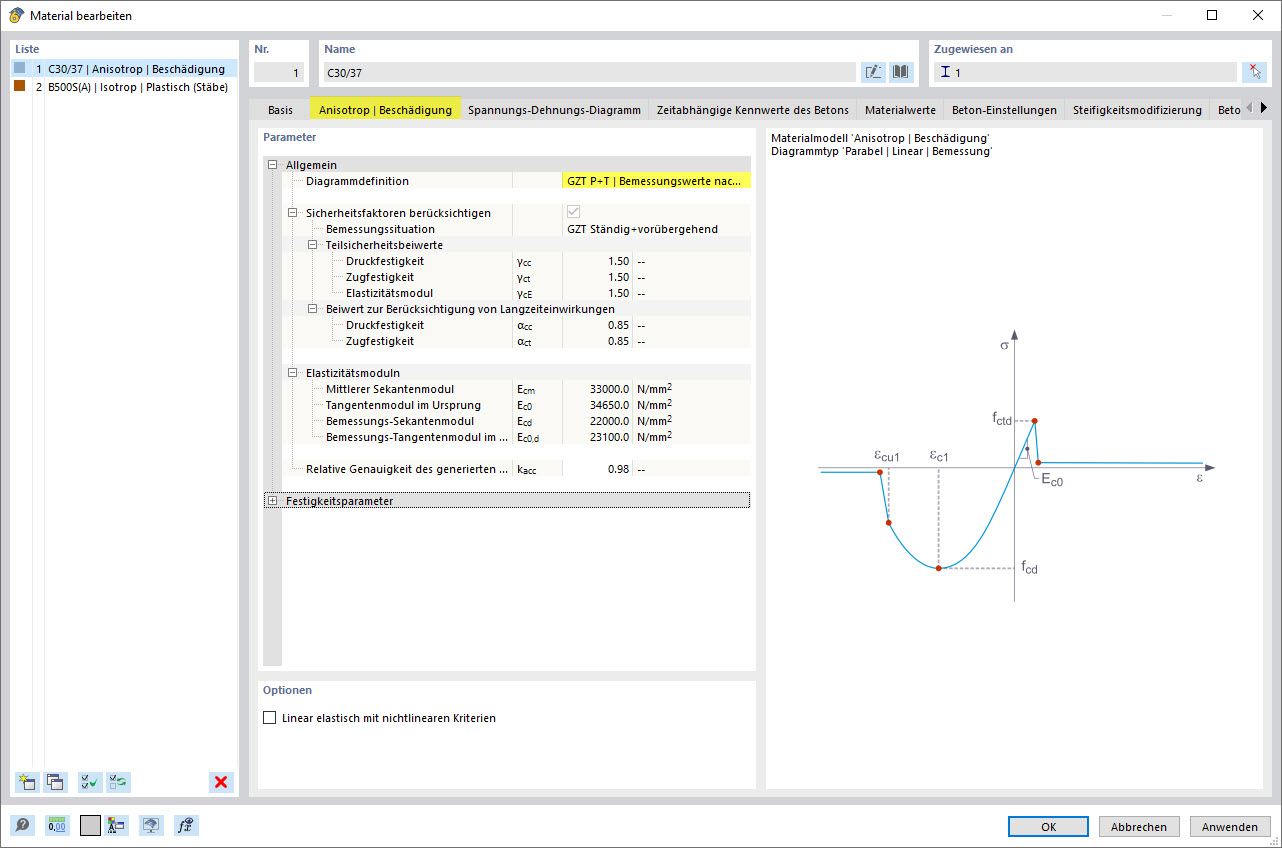Click the fx formula icon in the bottom toolbar
The height and width of the screenshot is (848, 1282).
pyautogui.click(x=185, y=825)
